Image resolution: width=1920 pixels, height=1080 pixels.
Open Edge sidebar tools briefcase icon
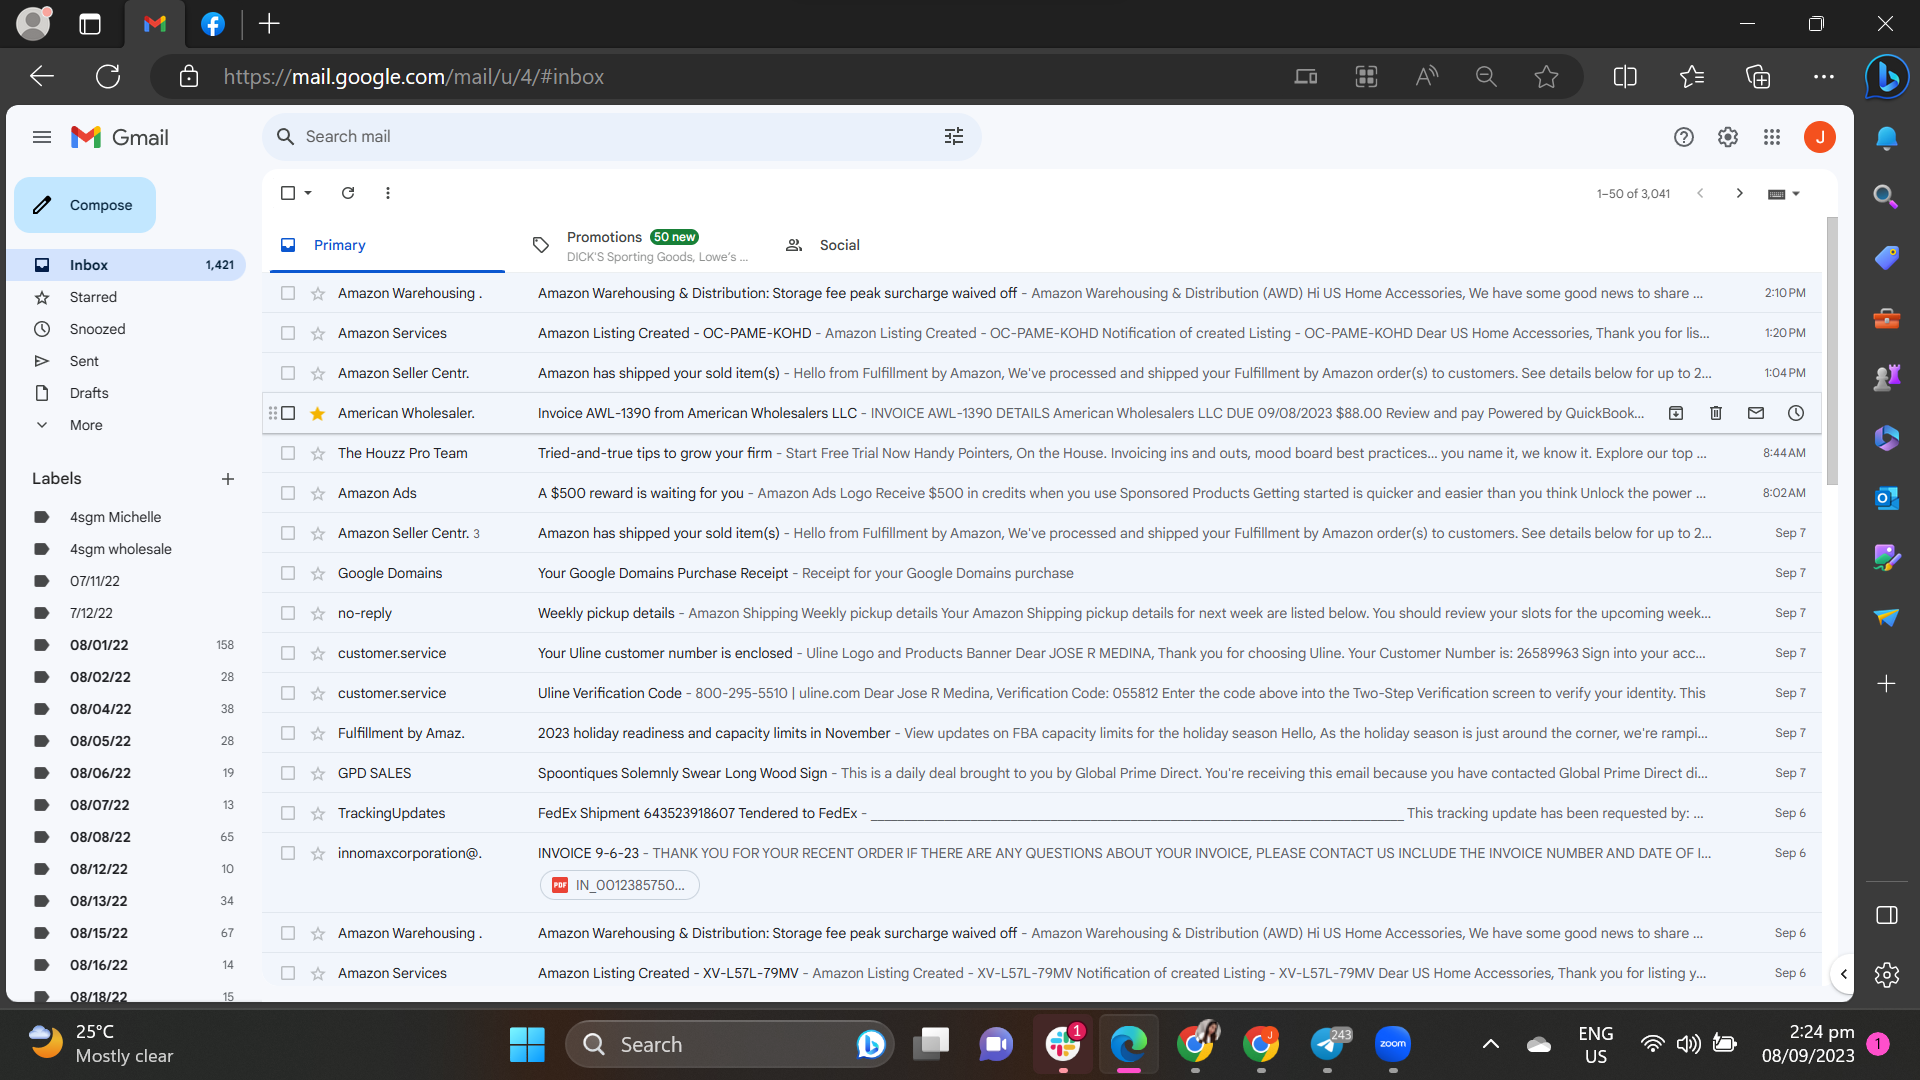tap(1887, 319)
